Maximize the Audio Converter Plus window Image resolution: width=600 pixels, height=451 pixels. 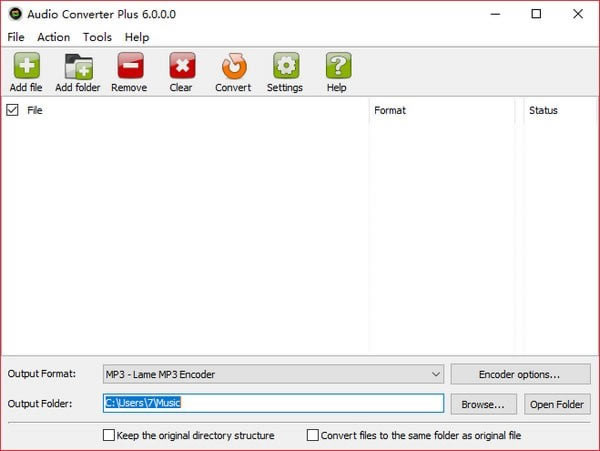coord(536,14)
